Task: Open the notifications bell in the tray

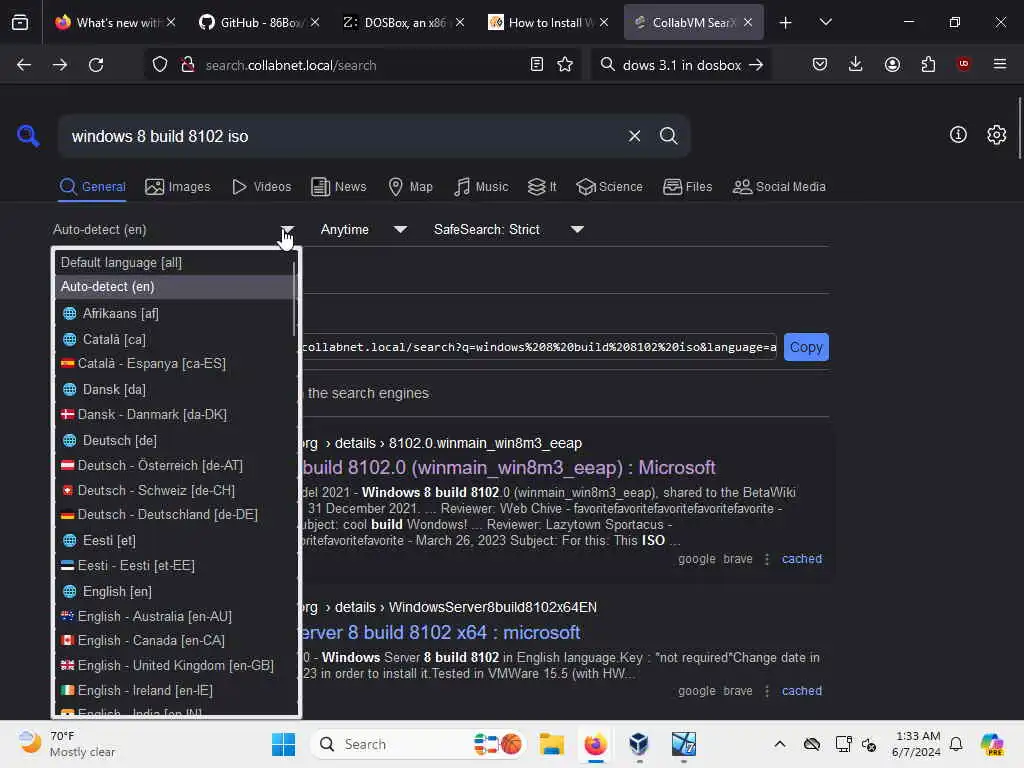Action: 956,744
